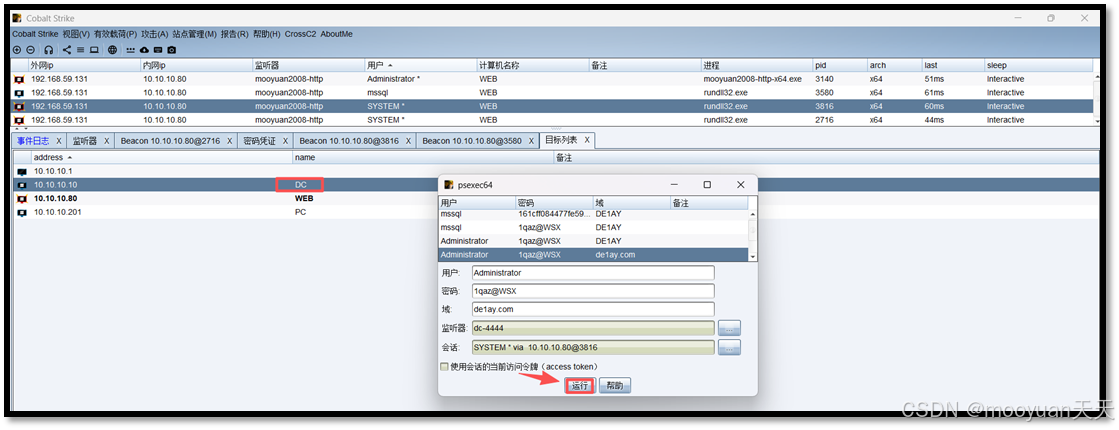The image size is (1119, 430).
Task: Click host icon beside 10.10.10.80
Action: pos(22,198)
